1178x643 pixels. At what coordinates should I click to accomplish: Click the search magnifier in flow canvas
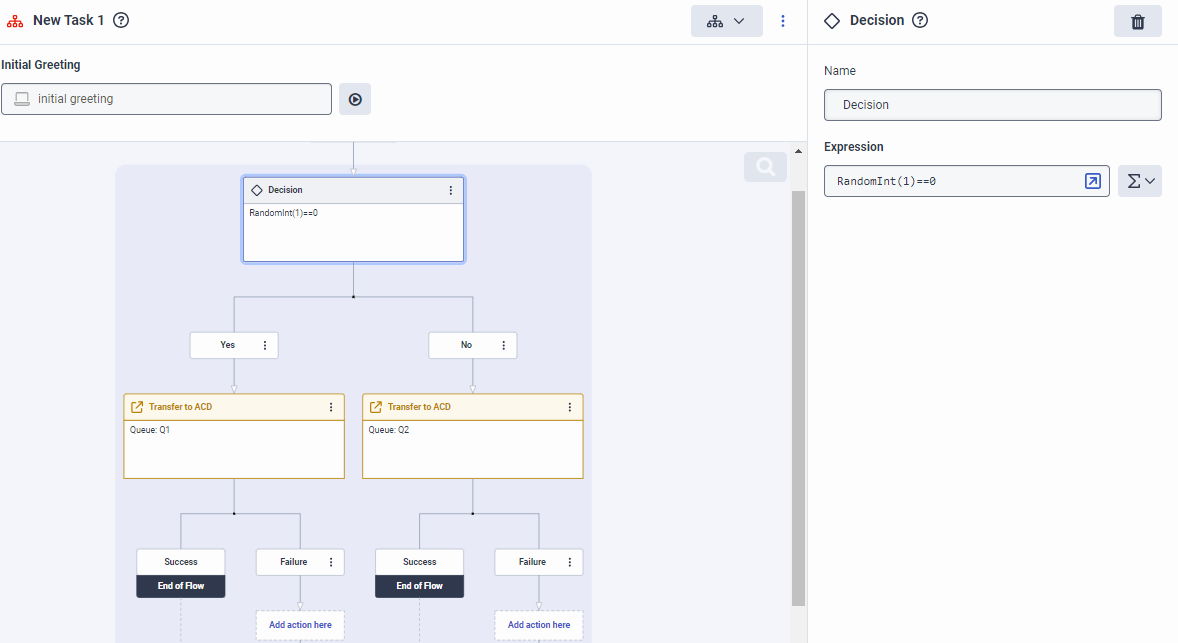(x=765, y=167)
